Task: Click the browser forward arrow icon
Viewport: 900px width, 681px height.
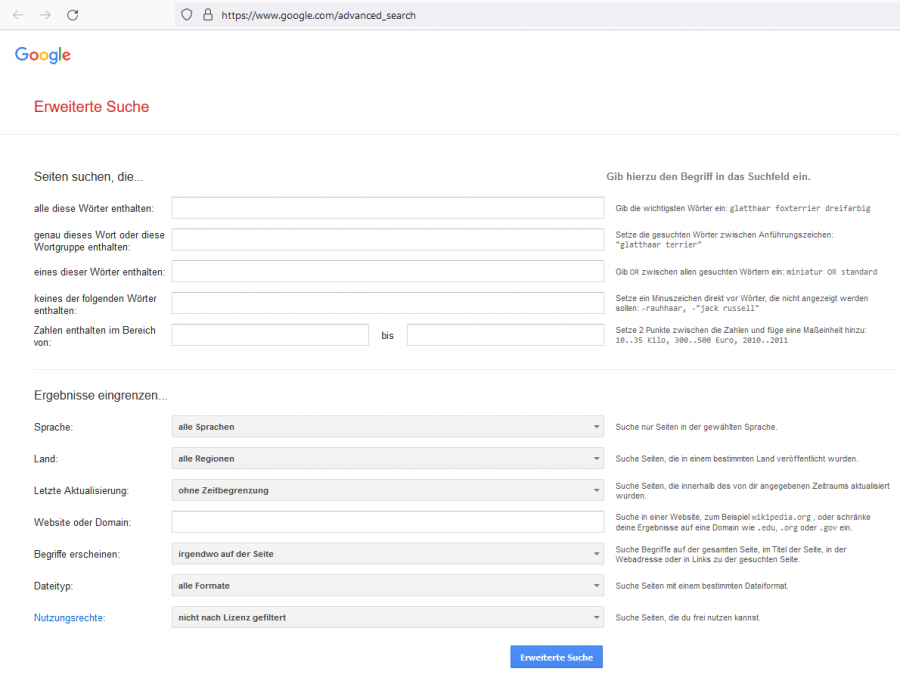Action: click(x=45, y=15)
